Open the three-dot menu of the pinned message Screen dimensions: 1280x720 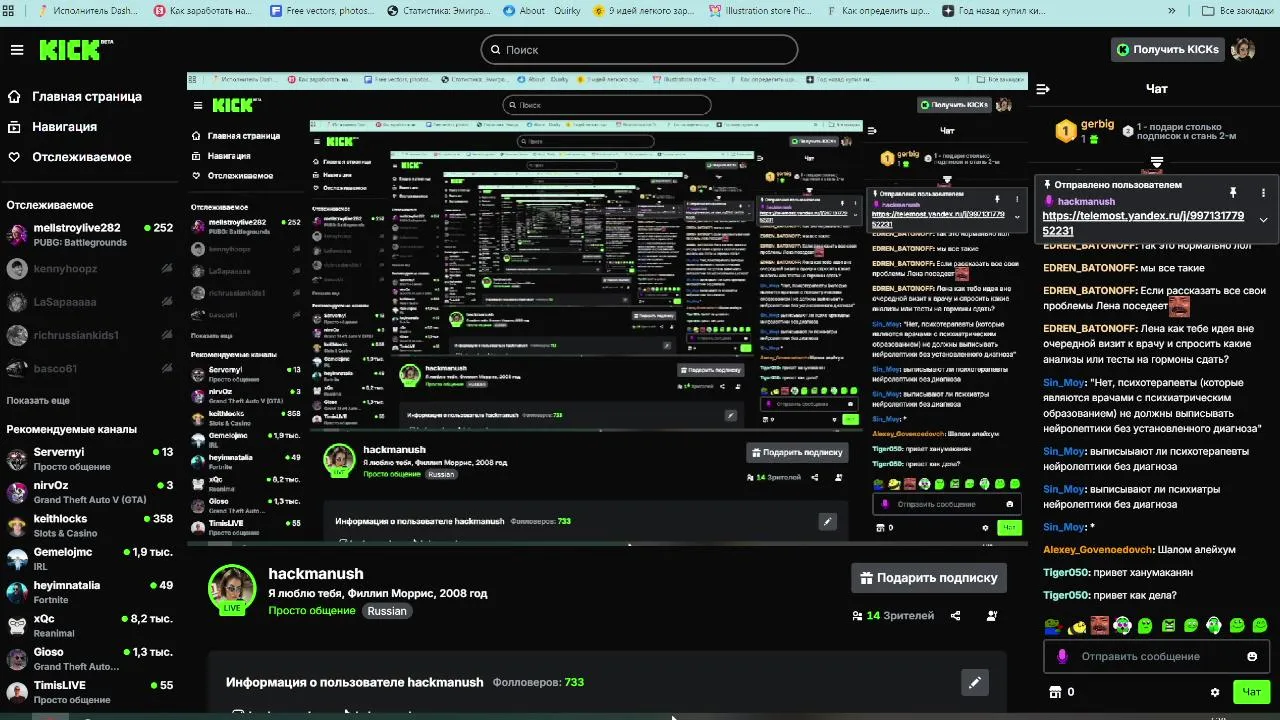(x=1263, y=192)
